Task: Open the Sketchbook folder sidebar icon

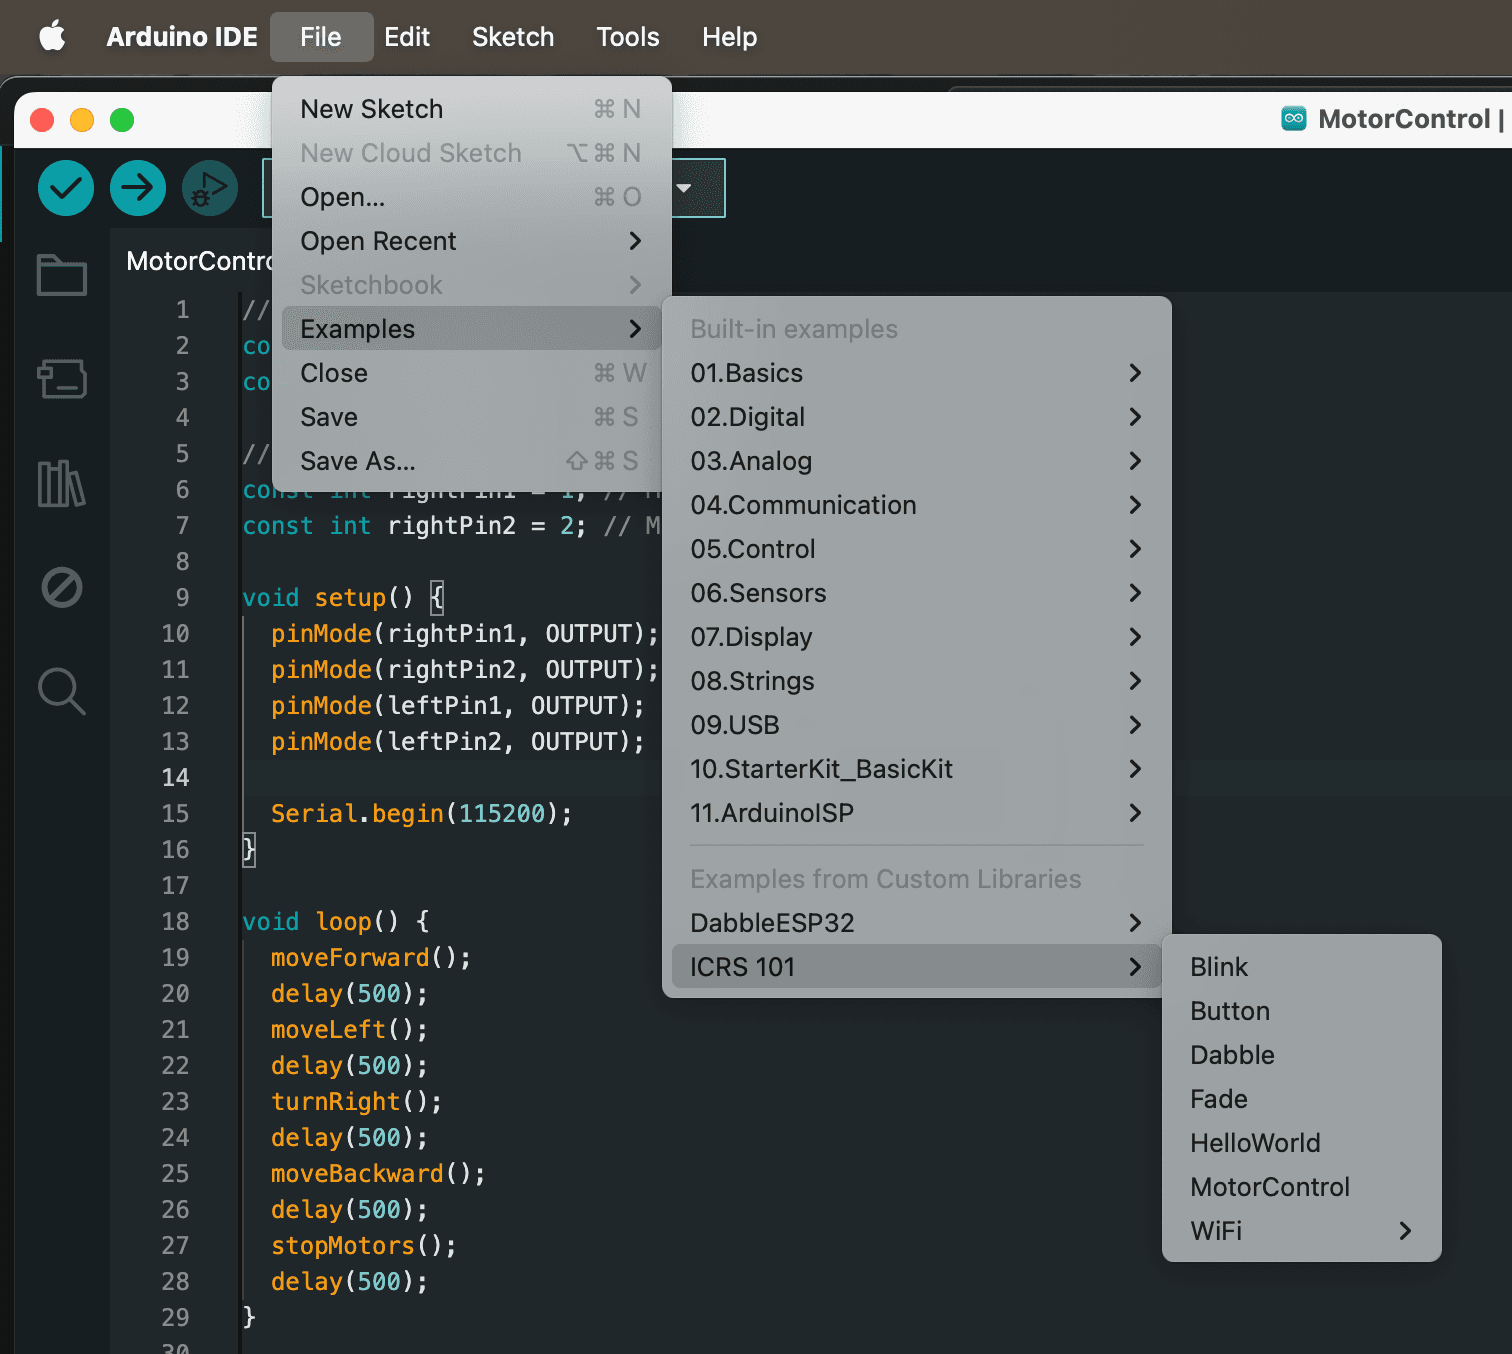Action: click(x=62, y=275)
